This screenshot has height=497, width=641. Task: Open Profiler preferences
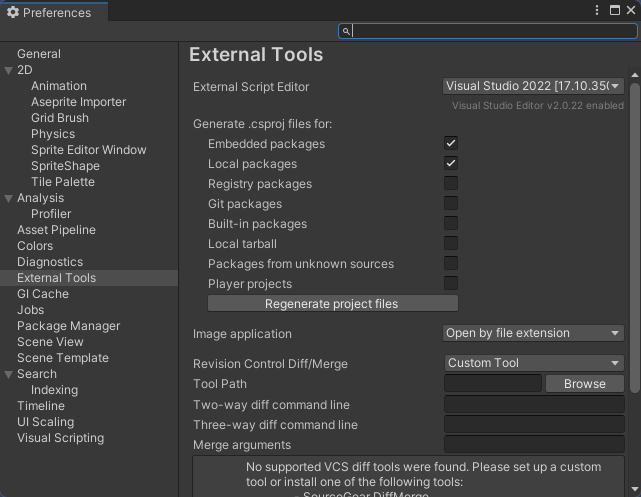coord(51,214)
